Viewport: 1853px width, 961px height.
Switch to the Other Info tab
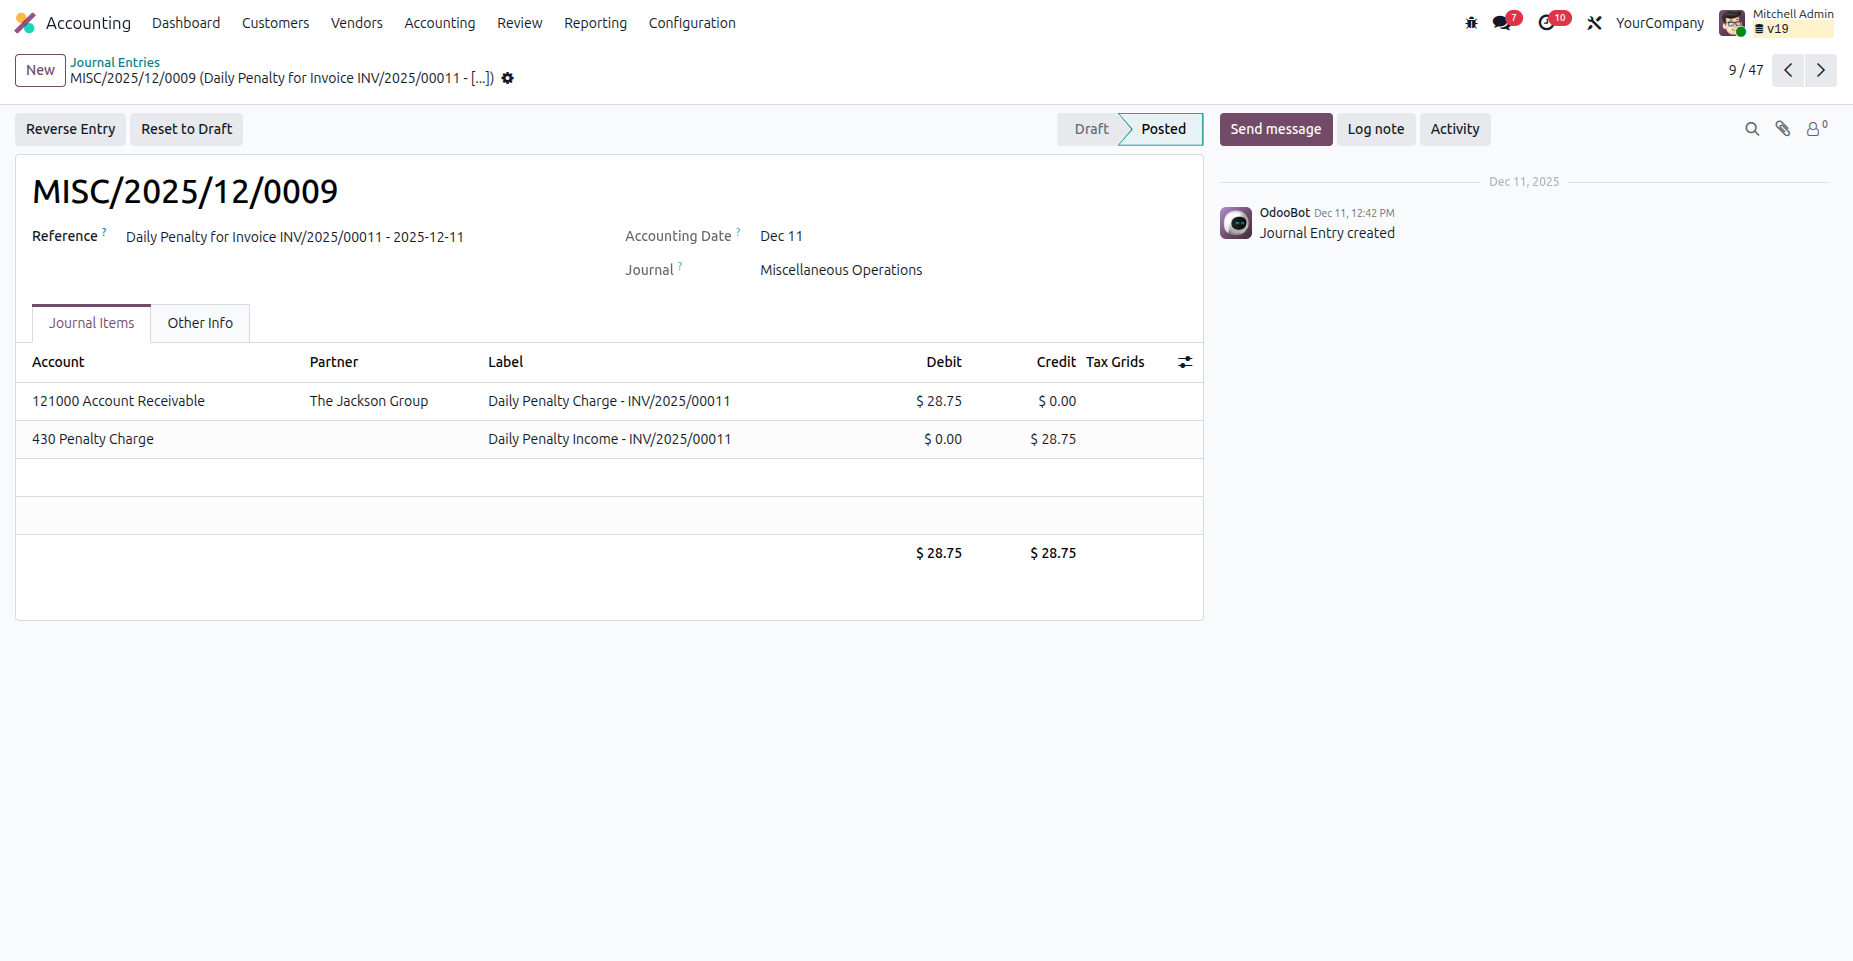coord(200,323)
